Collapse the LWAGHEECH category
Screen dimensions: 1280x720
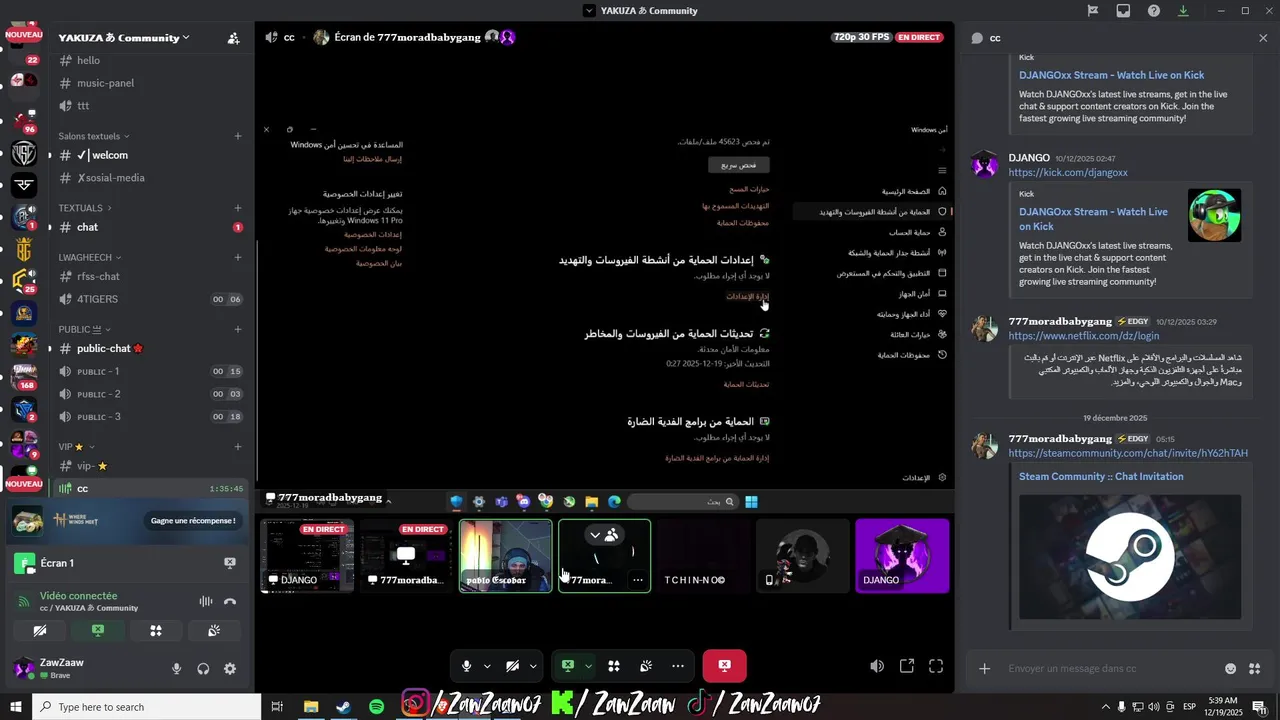click(90, 257)
